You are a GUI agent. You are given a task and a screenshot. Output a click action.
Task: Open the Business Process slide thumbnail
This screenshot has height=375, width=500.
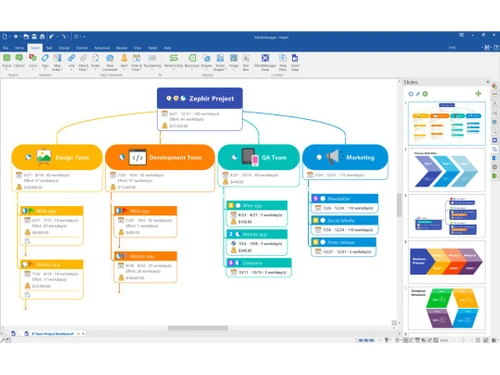click(447, 262)
